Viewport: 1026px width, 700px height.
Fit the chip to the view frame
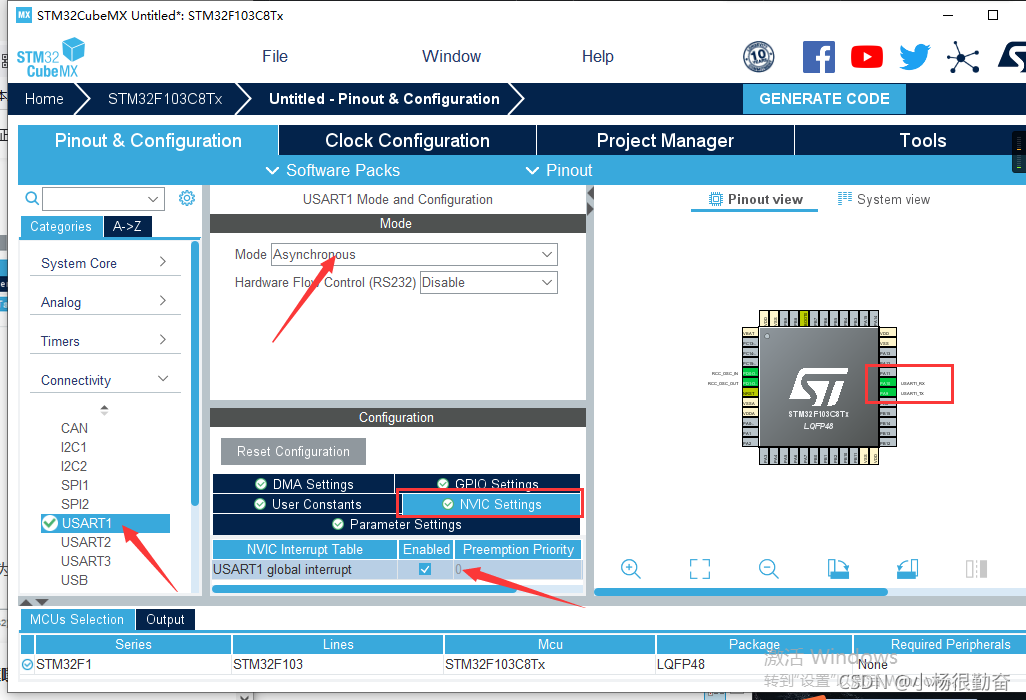(699, 569)
